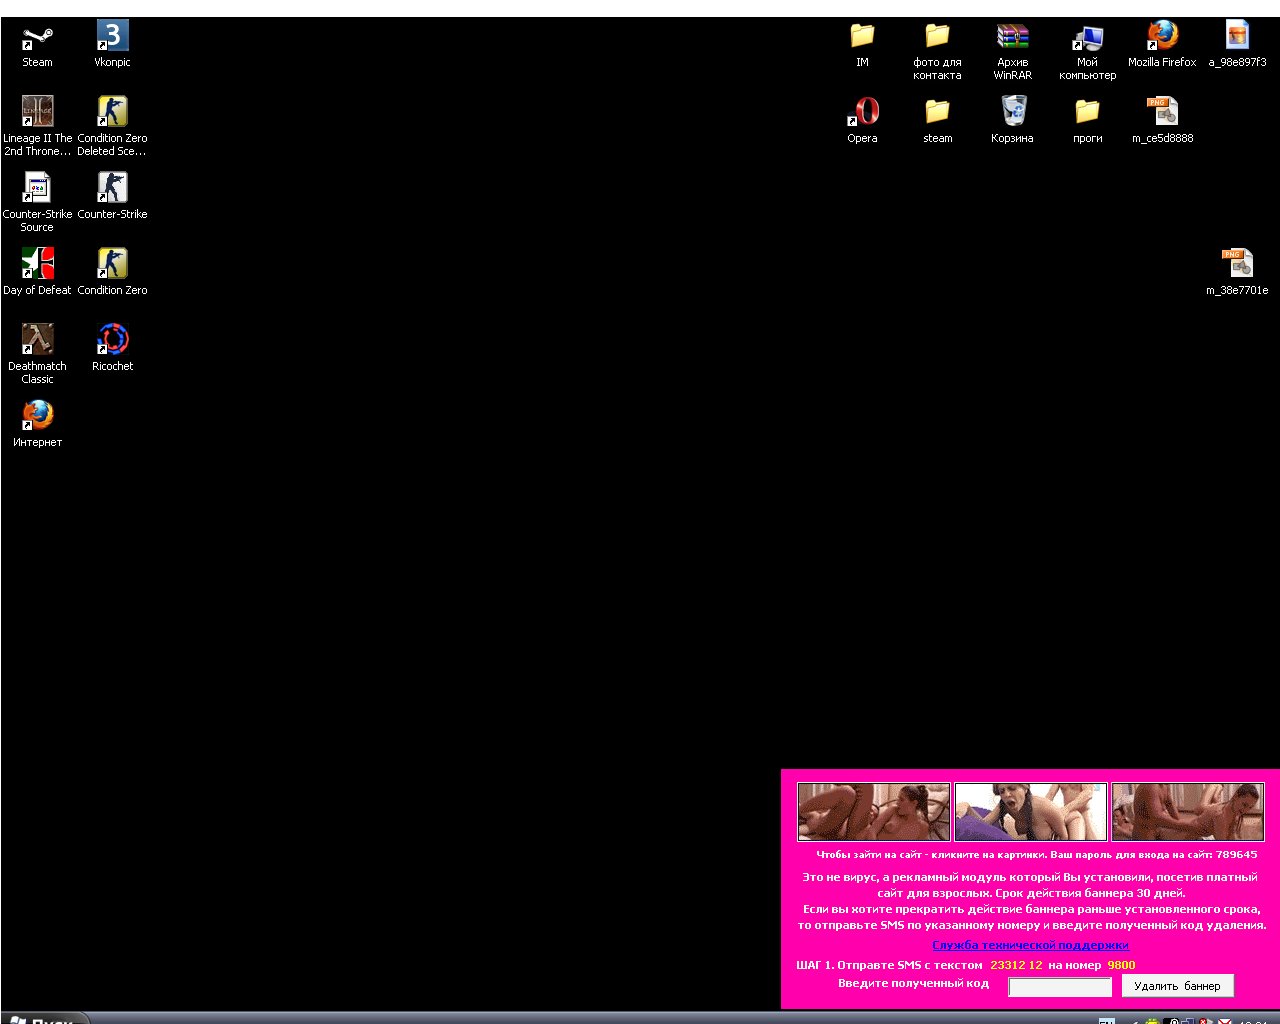The image size is (1280, 1024).
Task: Click the site password '789645' in the banner
Action: [x=1237, y=855]
